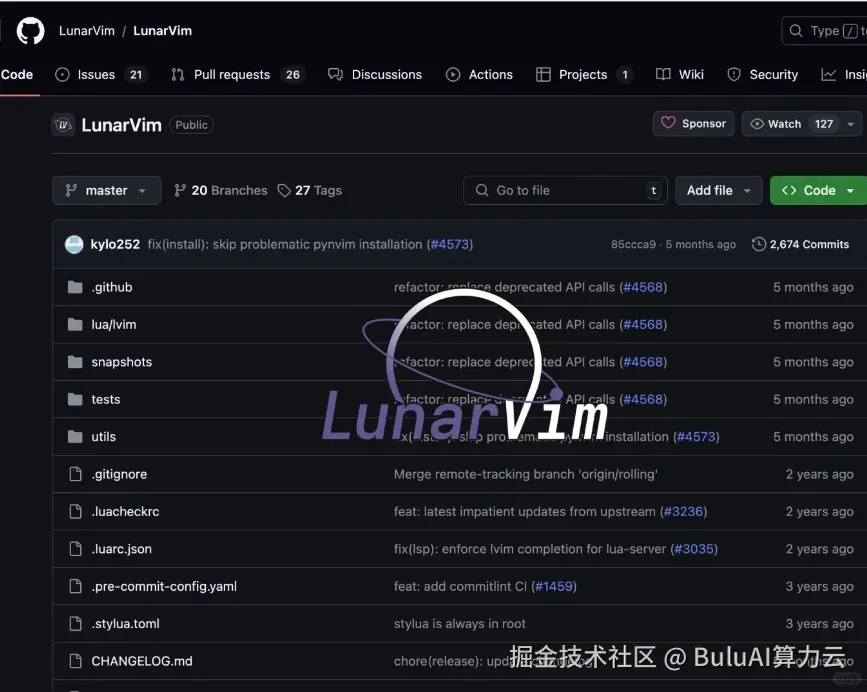867x692 pixels.
Task: Focus the Type to search box
Action: pos(824,31)
